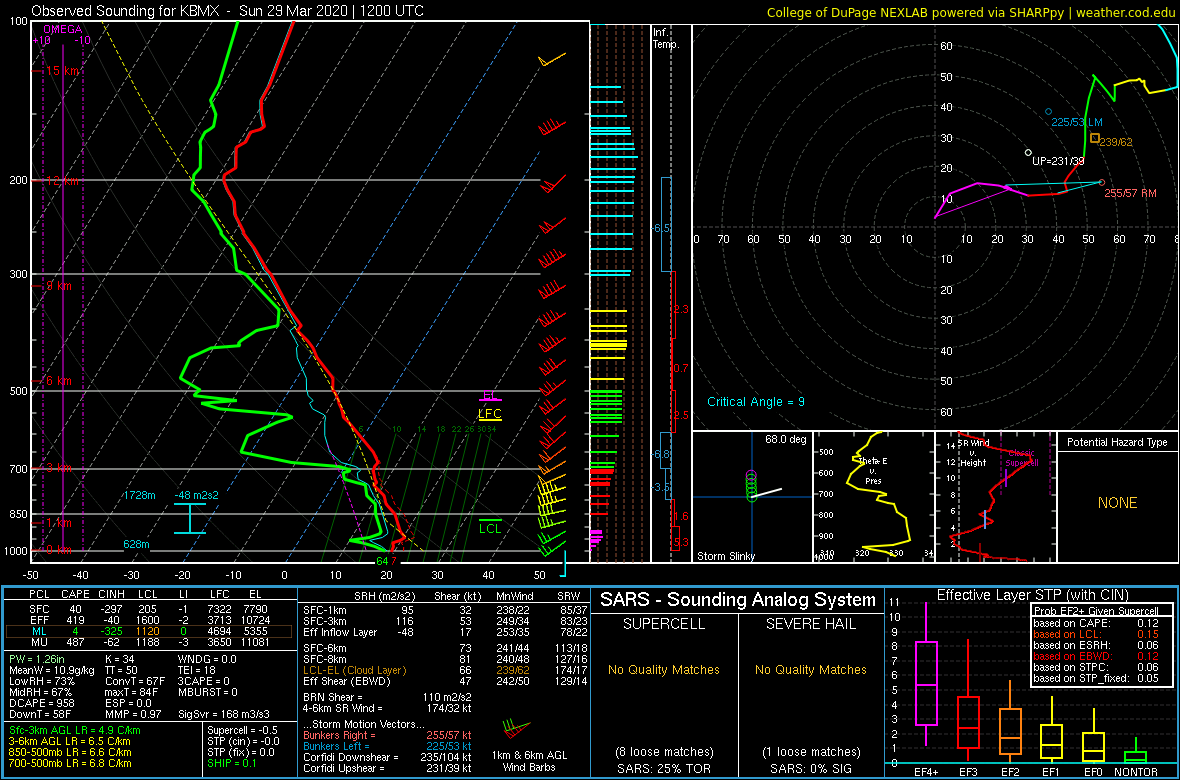Screen dimensions: 1180x780
Task: Click the yellow LFC marker on the skew-T
Action: (x=490, y=414)
